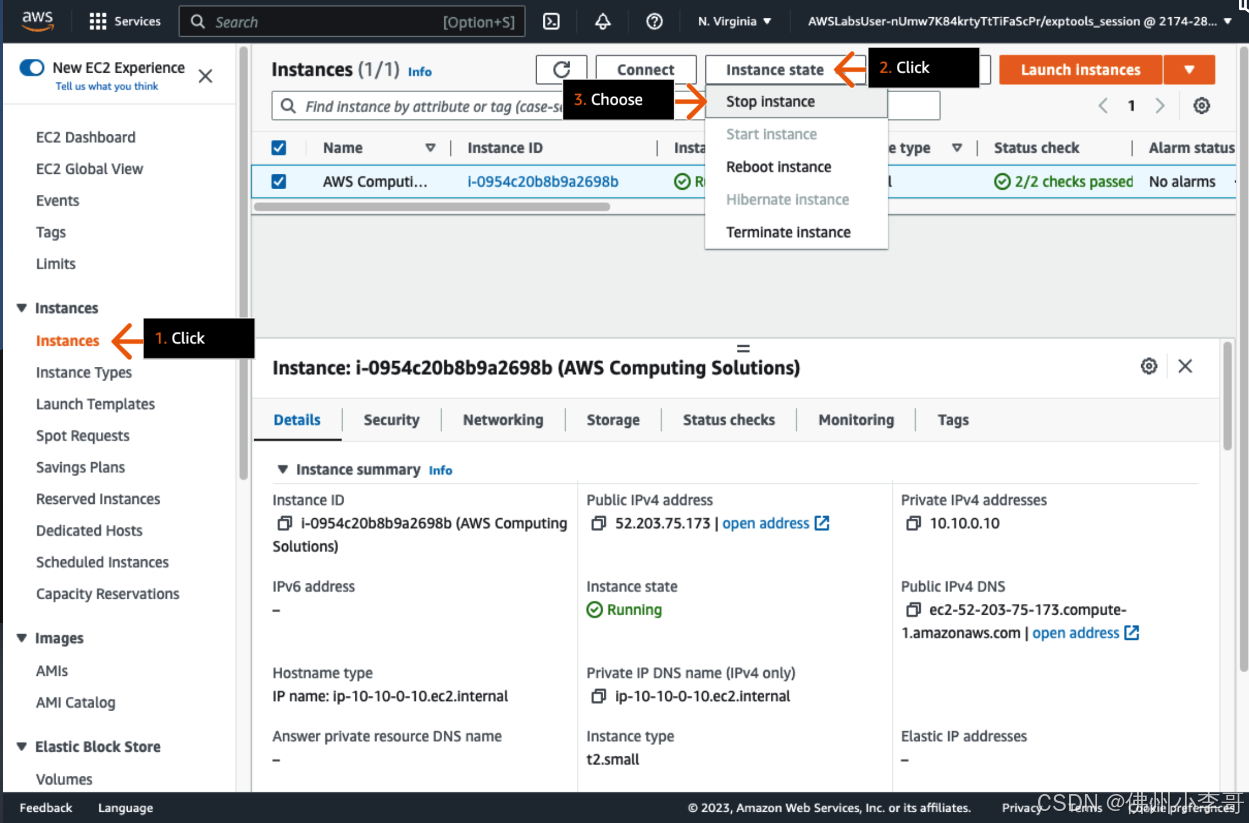The height and width of the screenshot is (823, 1249).
Task: Close the sidebar navigation panel
Action: (205, 76)
